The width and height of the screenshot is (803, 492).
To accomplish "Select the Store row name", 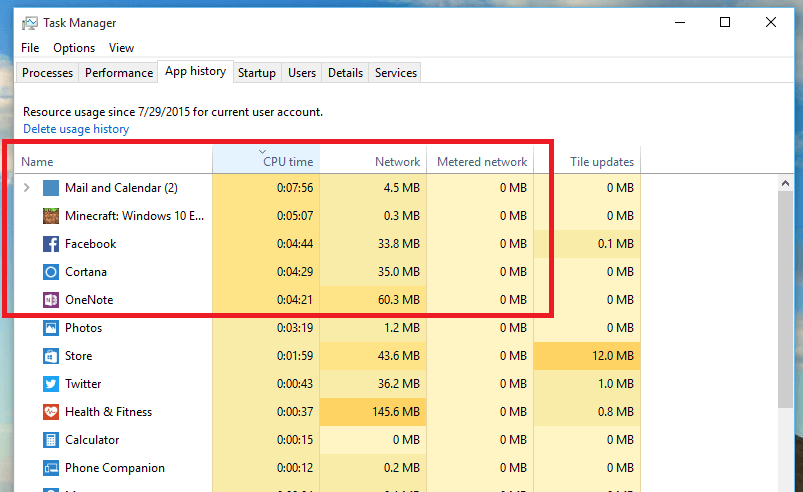I will click(78, 356).
